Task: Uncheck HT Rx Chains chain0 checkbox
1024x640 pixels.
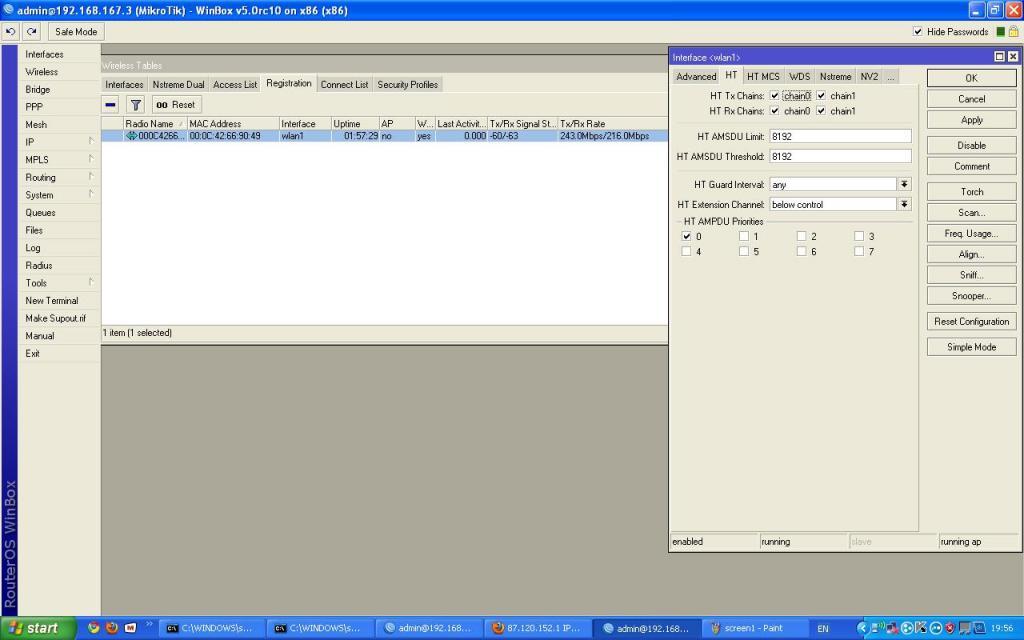Action: [775, 111]
